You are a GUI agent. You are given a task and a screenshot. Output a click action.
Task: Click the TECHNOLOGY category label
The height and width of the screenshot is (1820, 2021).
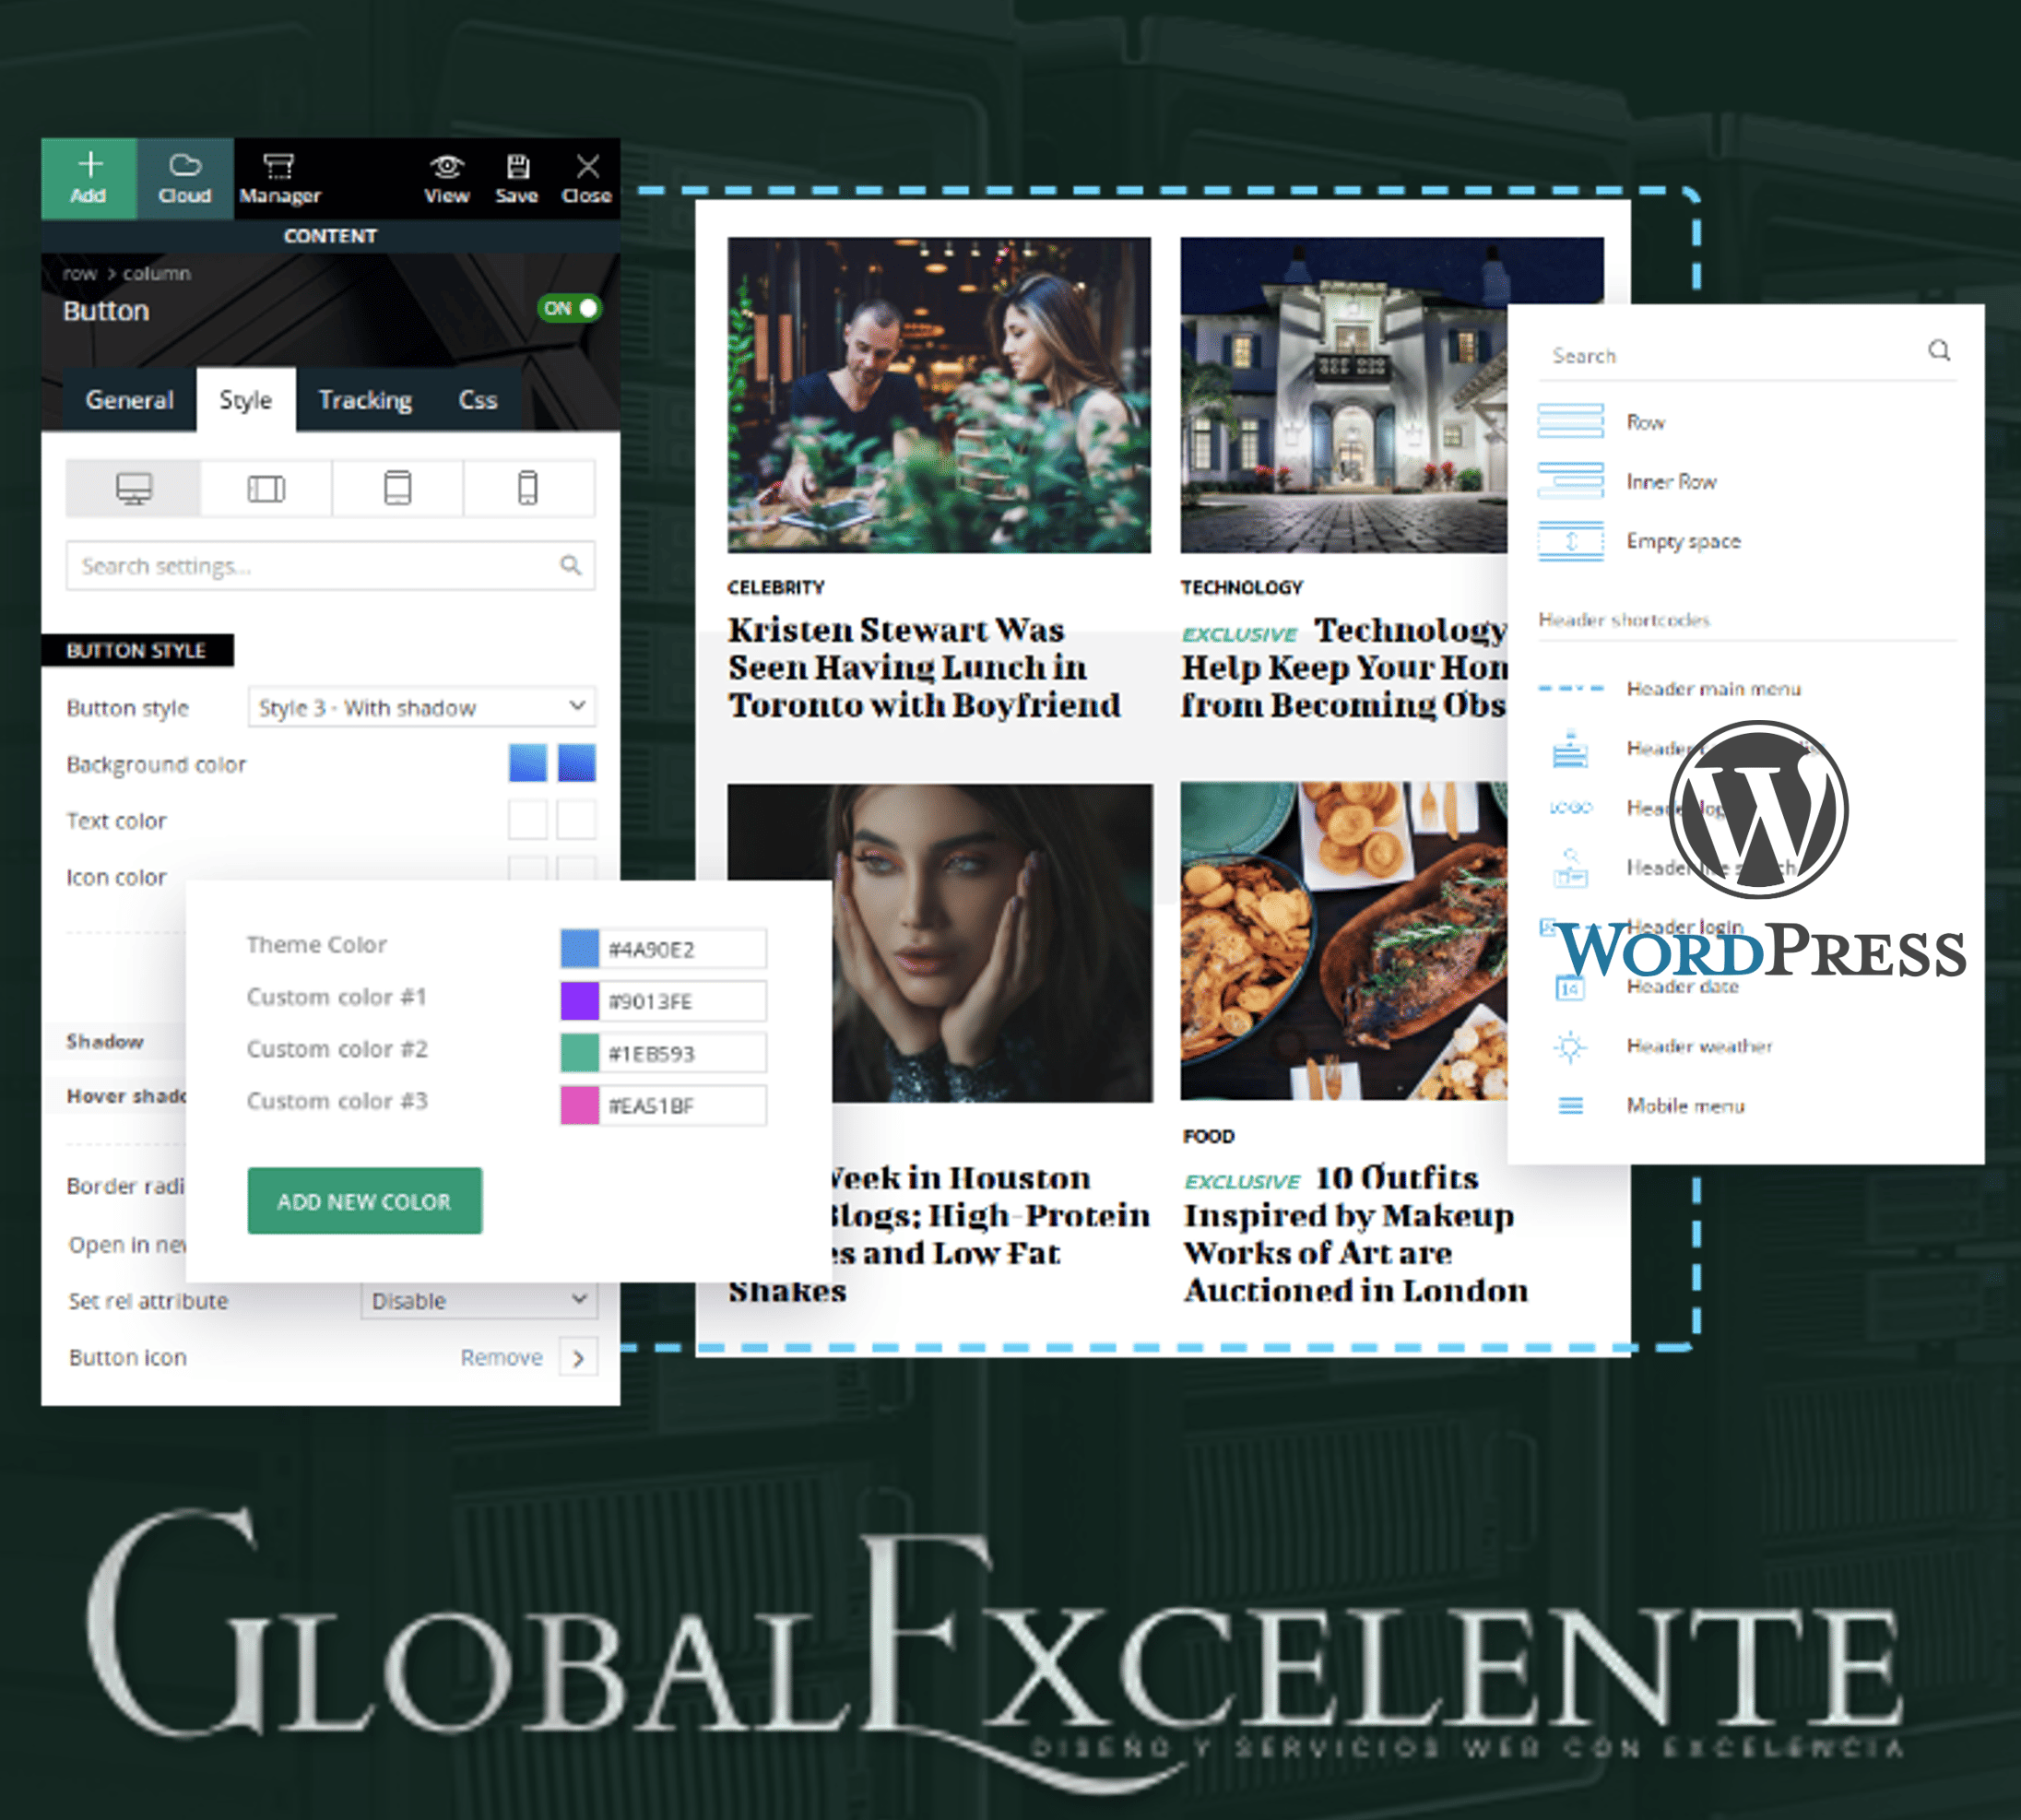(1242, 587)
